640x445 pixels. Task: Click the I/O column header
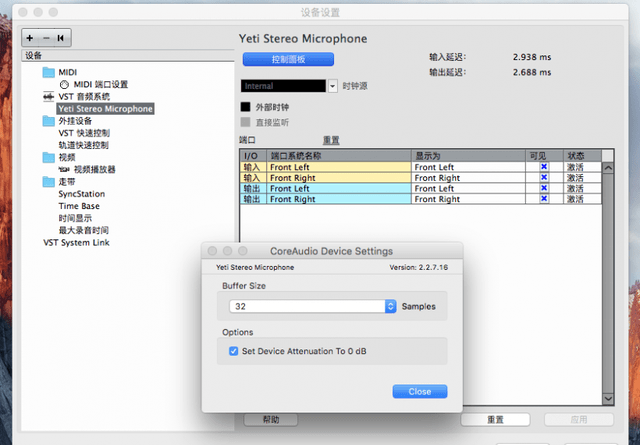(x=253, y=156)
